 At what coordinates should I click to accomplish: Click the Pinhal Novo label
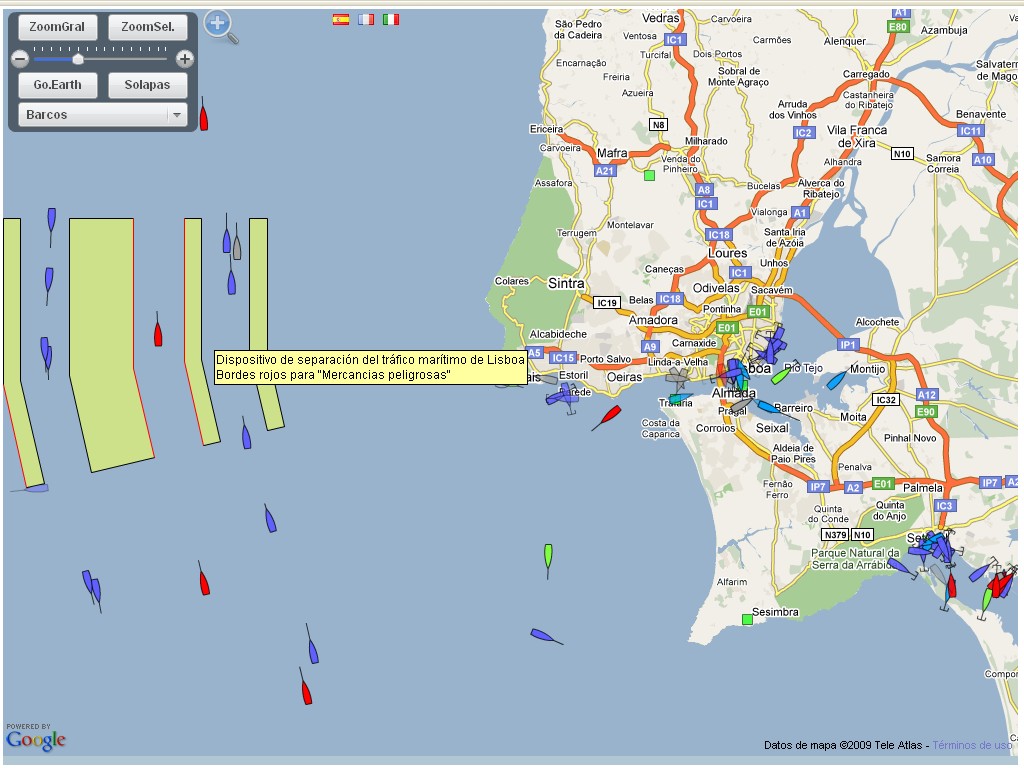click(x=910, y=438)
